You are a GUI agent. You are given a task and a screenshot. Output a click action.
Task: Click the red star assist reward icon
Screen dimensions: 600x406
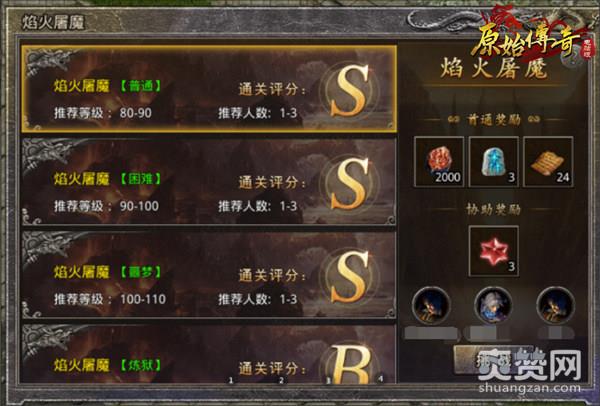[494, 251]
